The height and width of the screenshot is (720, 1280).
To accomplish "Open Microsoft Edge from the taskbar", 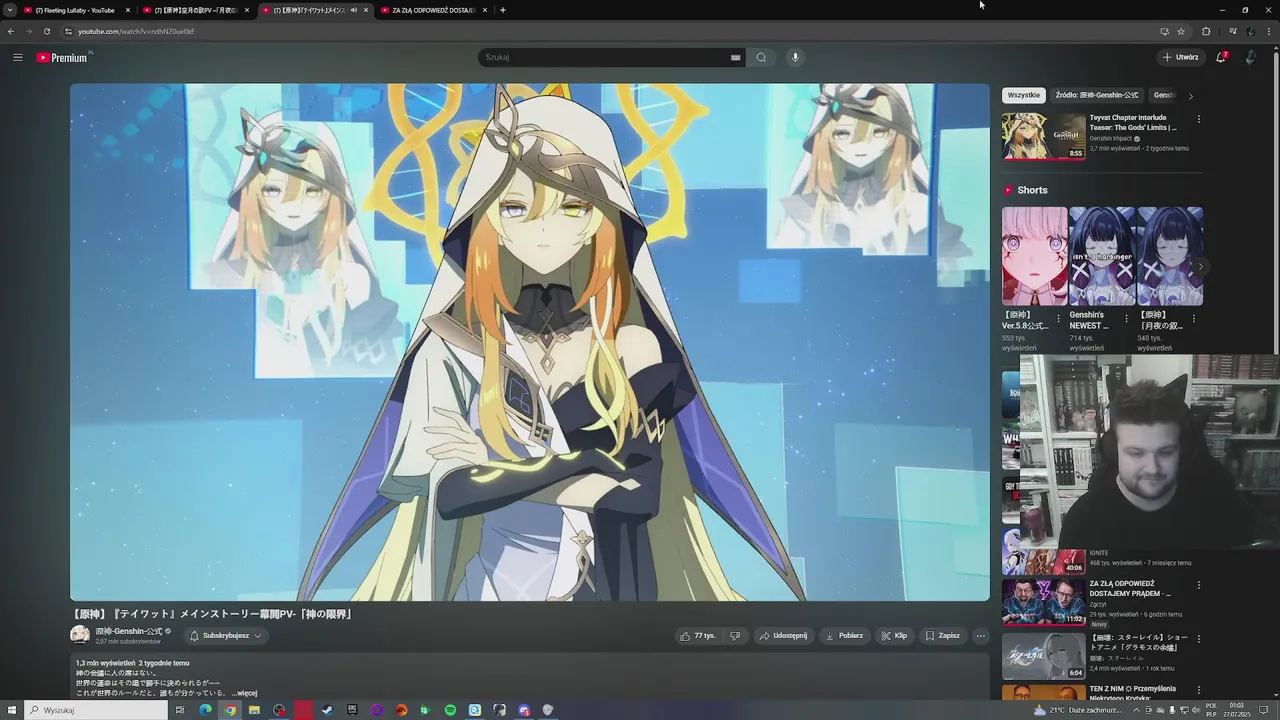I will 206,710.
